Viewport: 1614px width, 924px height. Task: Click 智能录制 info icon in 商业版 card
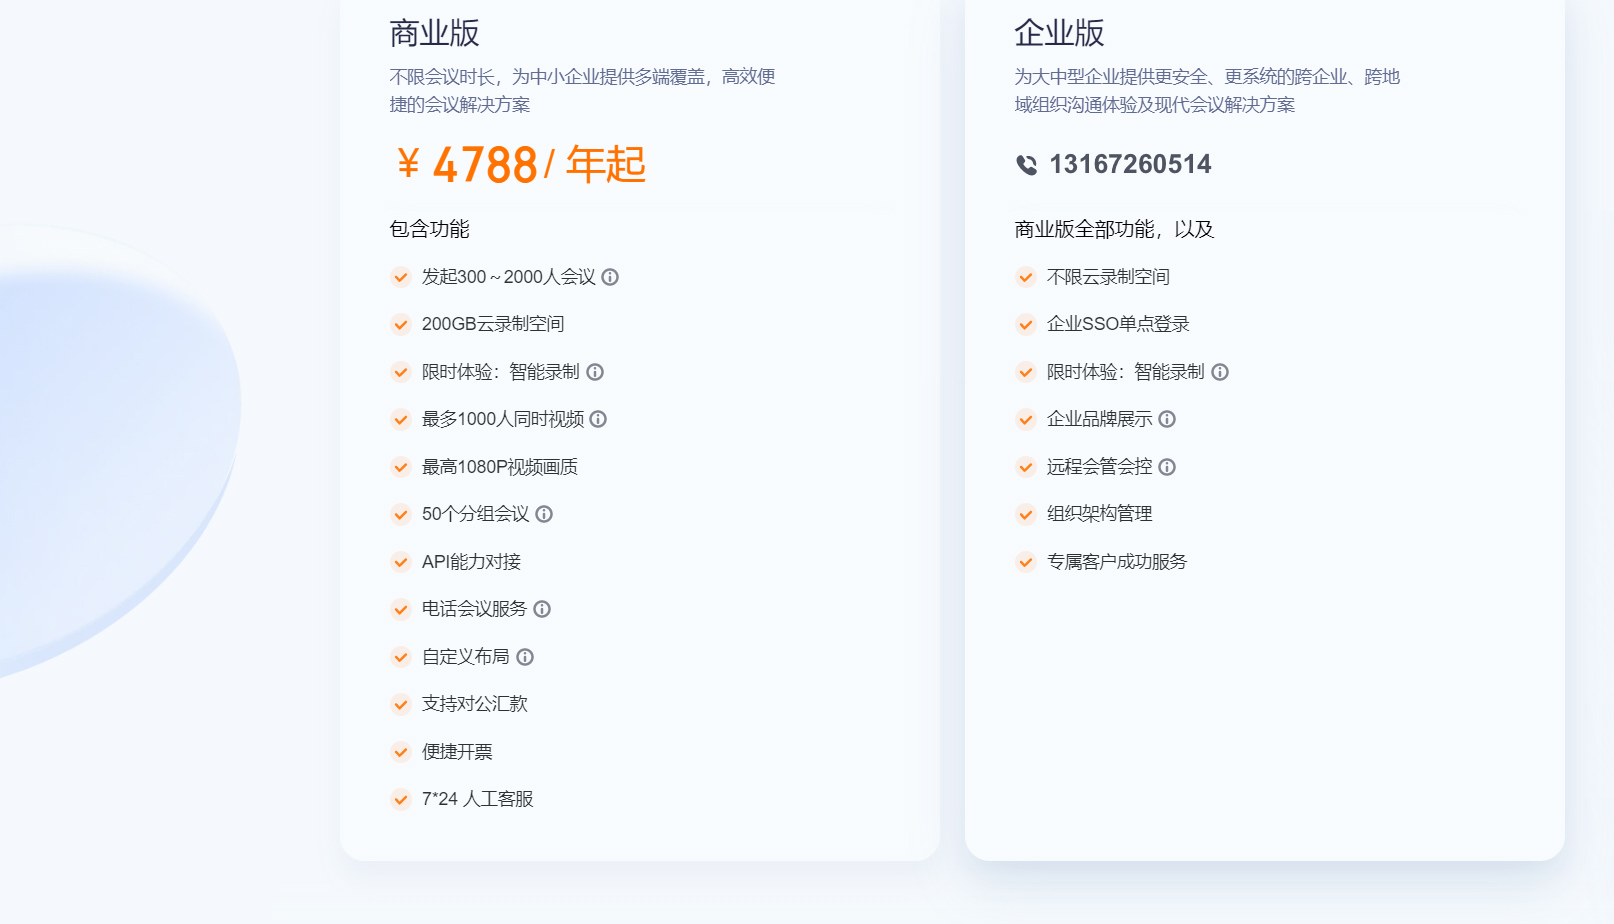pos(595,372)
